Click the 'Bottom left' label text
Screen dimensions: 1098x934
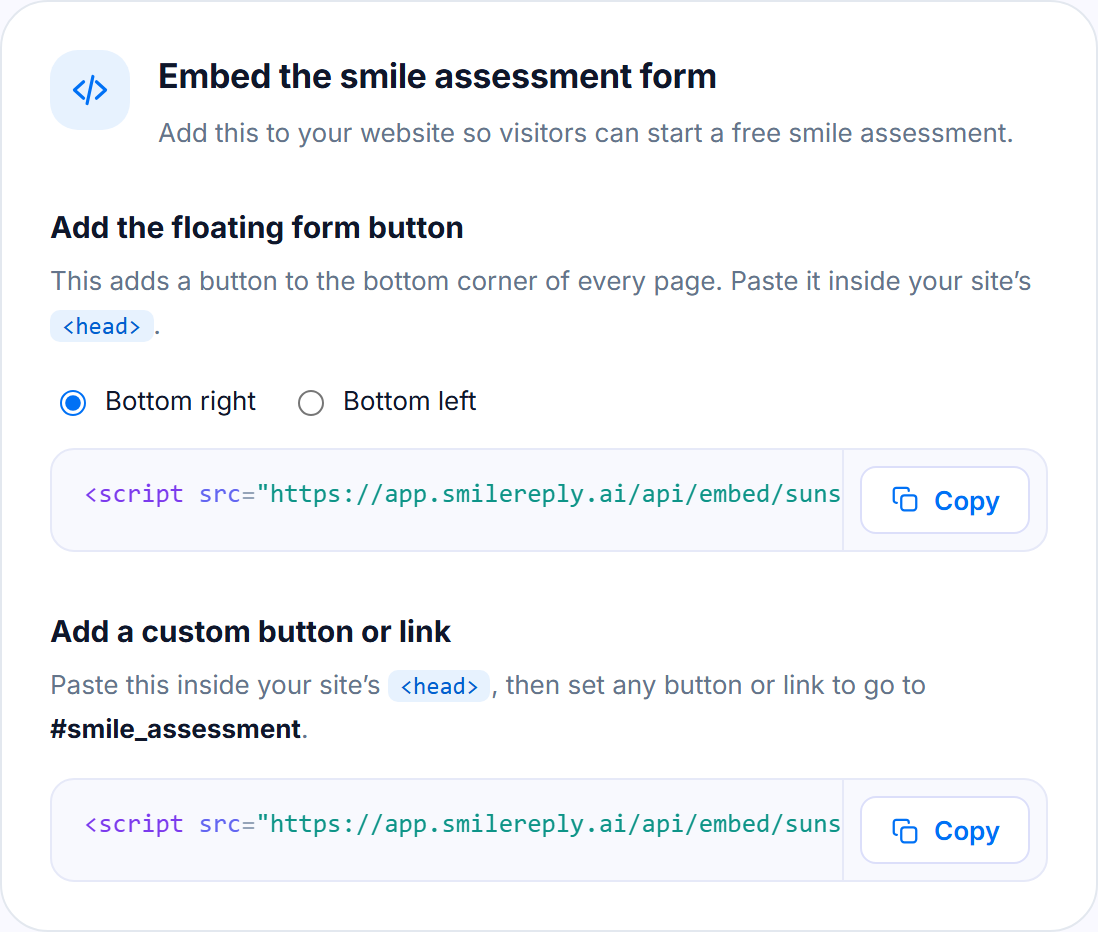coord(410,402)
